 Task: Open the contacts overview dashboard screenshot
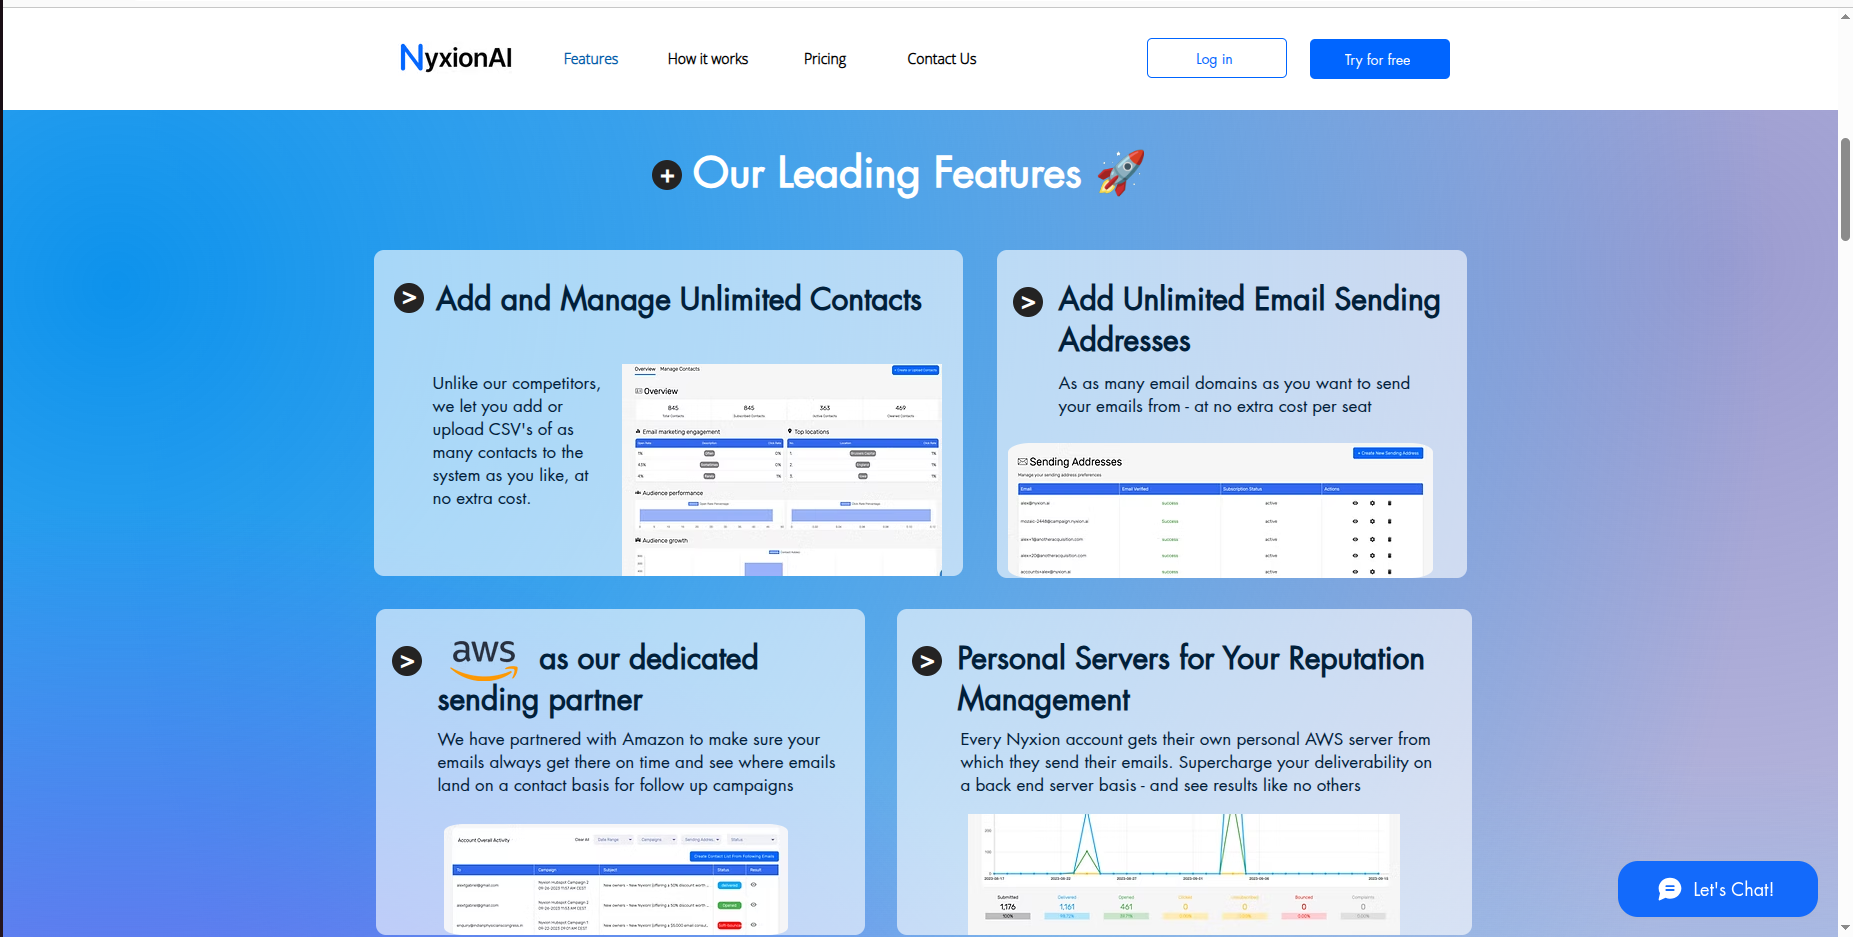(x=781, y=469)
